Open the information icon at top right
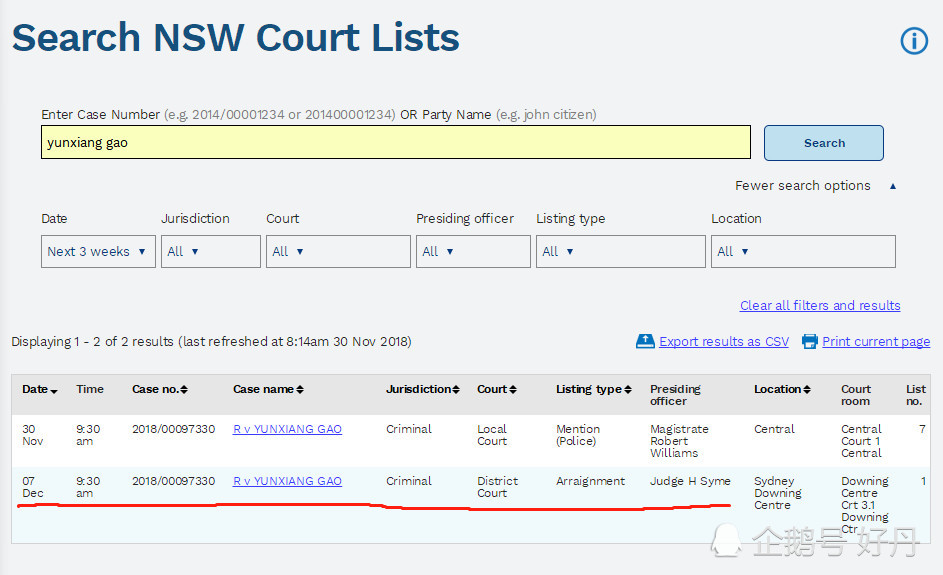This screenshot has height=575, width=943. 914,41
